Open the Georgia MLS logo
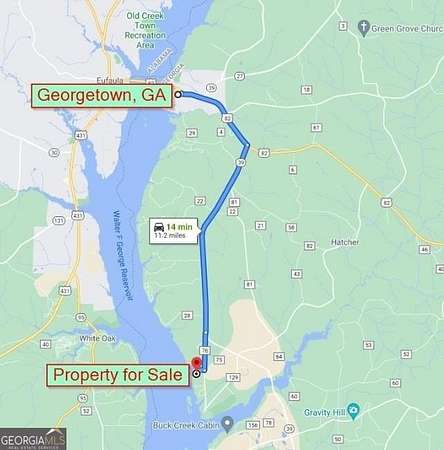The image size is (444, 450). (33, 439)
